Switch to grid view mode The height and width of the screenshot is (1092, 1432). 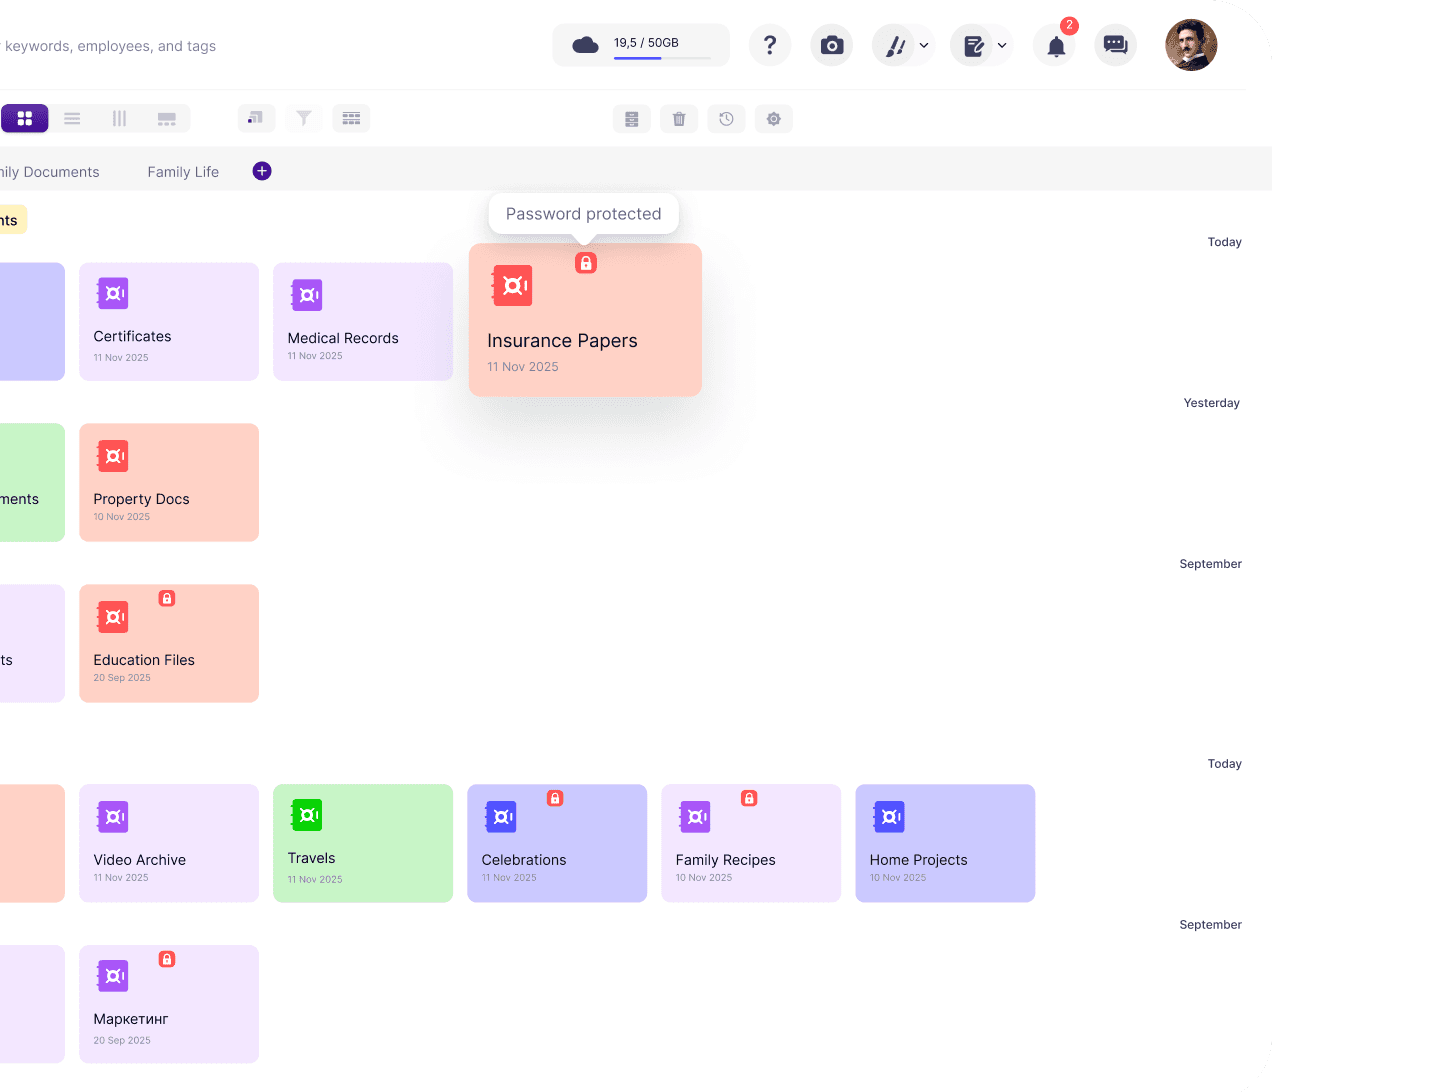(25, 118)
